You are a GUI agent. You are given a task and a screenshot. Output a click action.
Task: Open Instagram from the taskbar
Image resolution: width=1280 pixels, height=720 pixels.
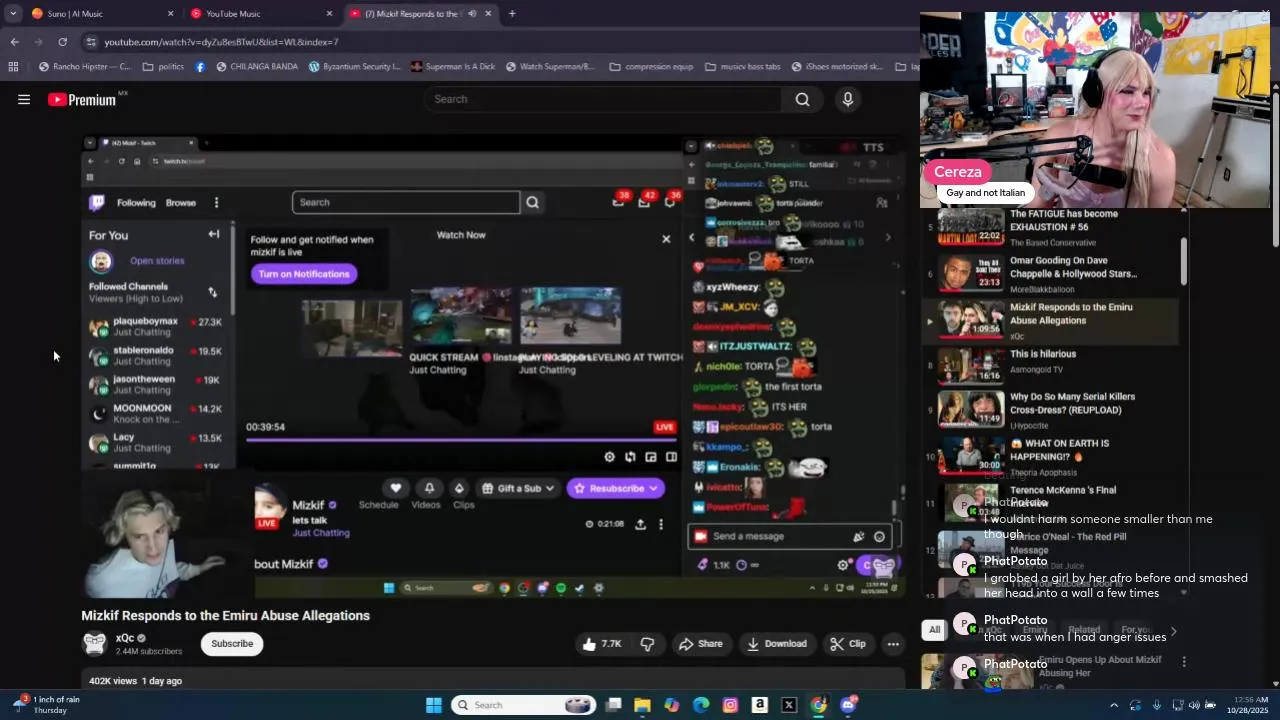pyautogui.click(x=730, y=705)
